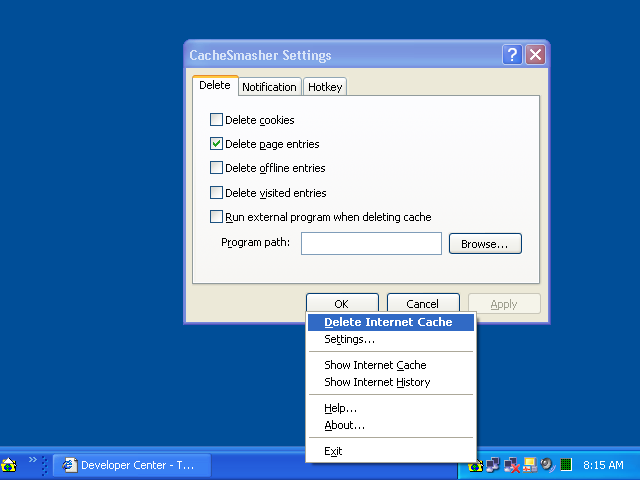
Task: Click the Apply button
Action: (504, 304)
